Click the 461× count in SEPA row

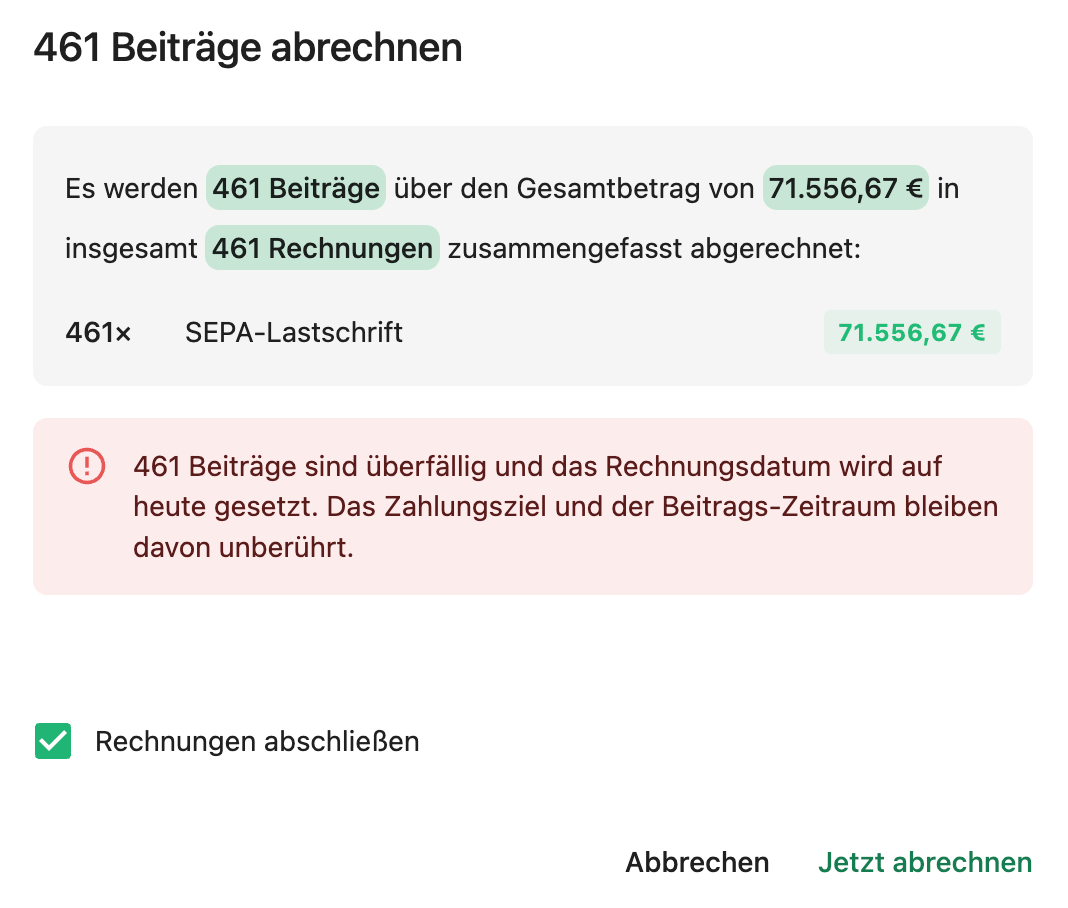pos(98,332)
